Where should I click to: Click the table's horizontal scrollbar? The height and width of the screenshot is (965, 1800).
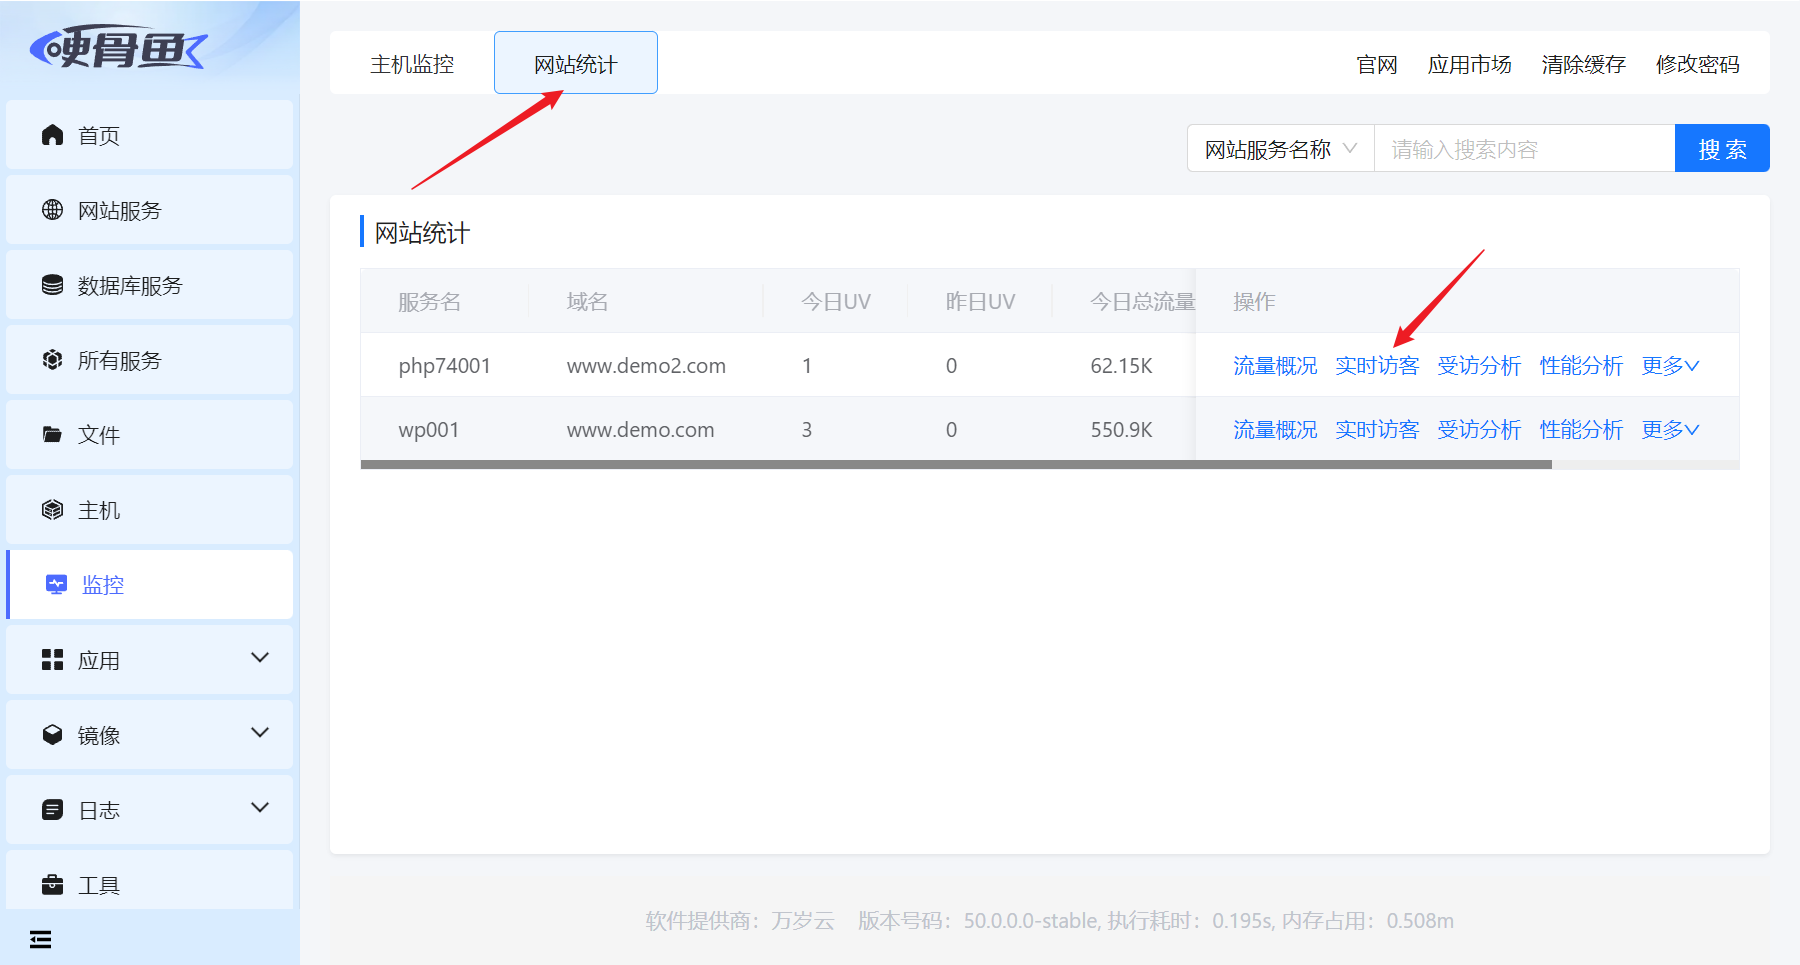(956, 465)
